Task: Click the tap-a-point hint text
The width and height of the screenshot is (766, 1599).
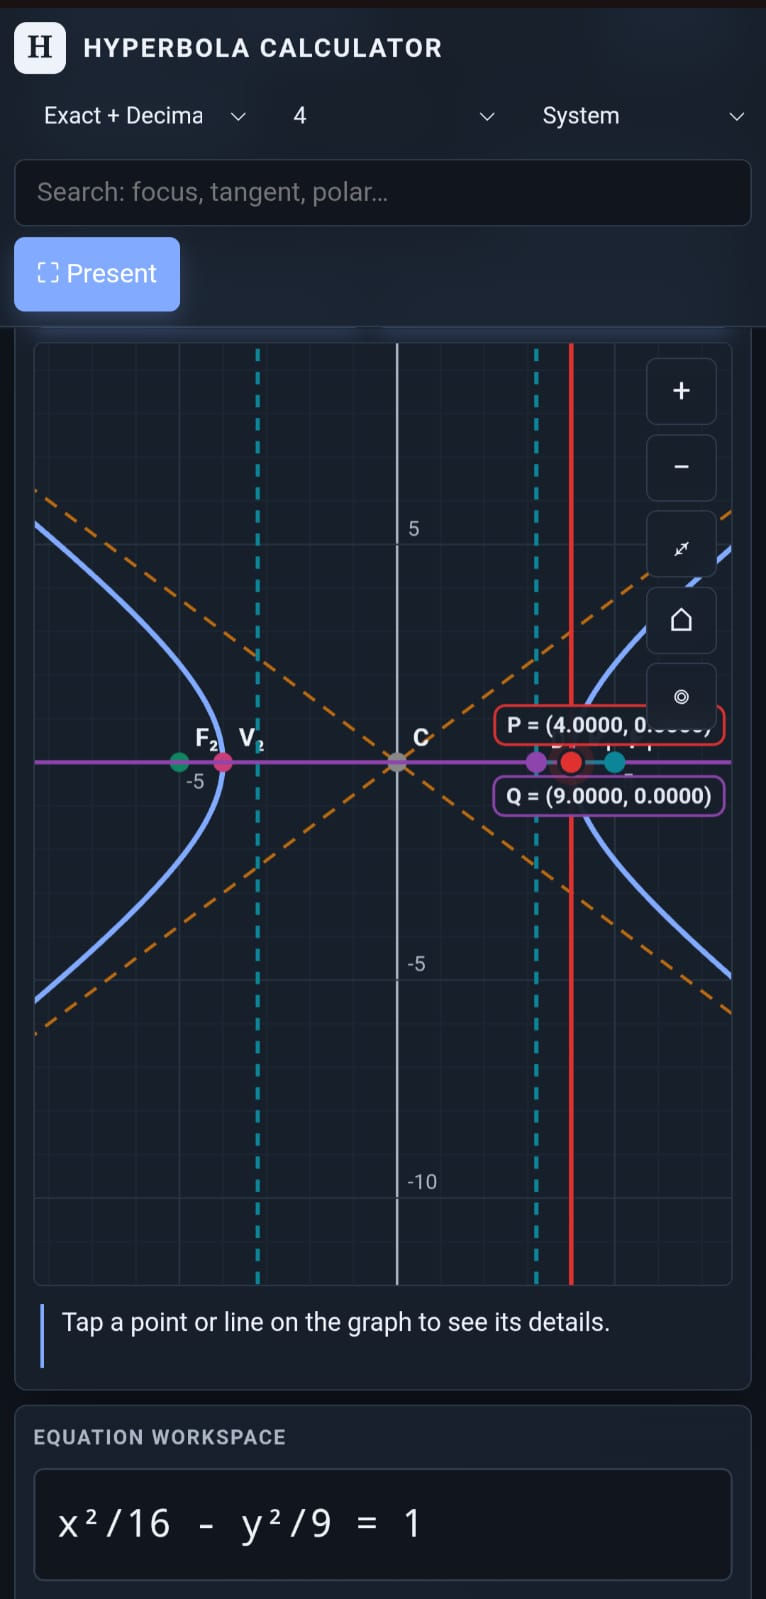Action: point(336,1322)
